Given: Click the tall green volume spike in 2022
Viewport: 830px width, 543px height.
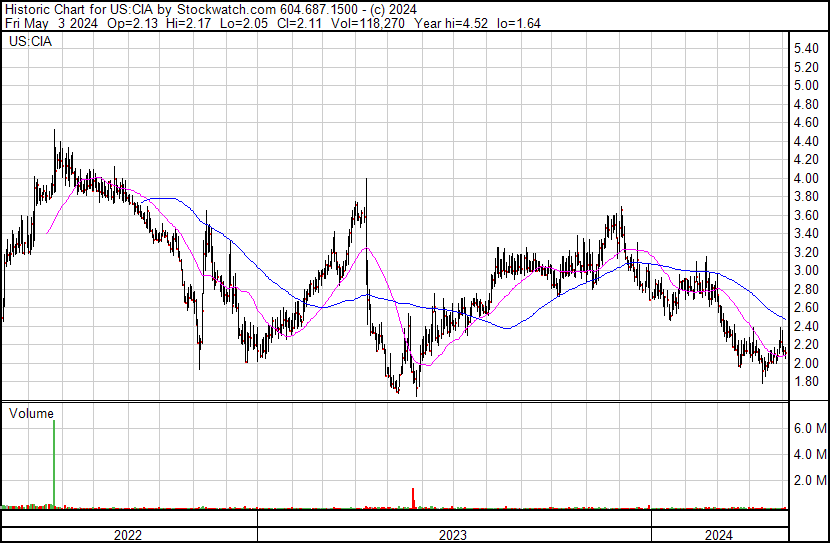Looking at the screenshot, I should coord(53,460).
